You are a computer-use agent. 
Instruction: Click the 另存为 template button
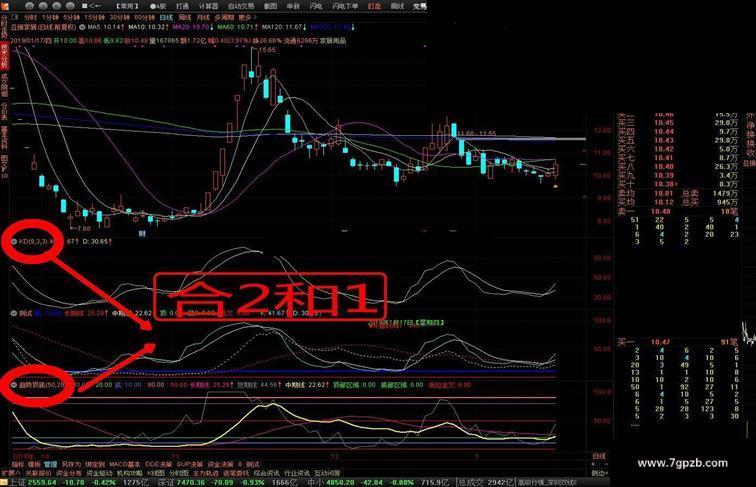click(x=71, y=464)
